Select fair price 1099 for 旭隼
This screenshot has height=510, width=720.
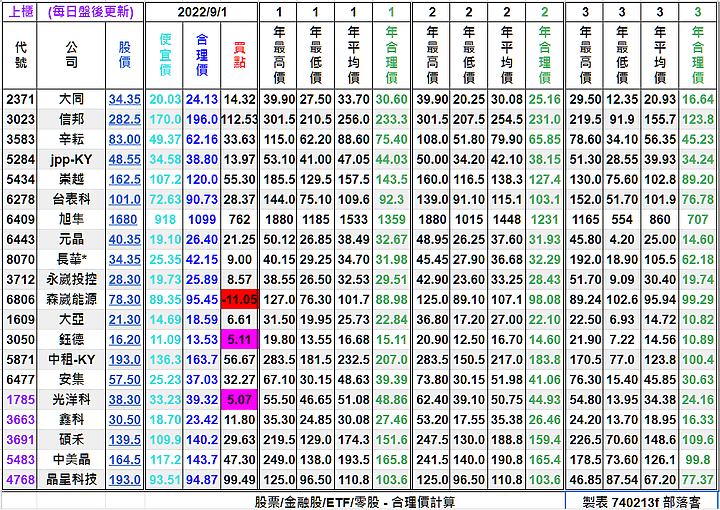coord(202,219)
